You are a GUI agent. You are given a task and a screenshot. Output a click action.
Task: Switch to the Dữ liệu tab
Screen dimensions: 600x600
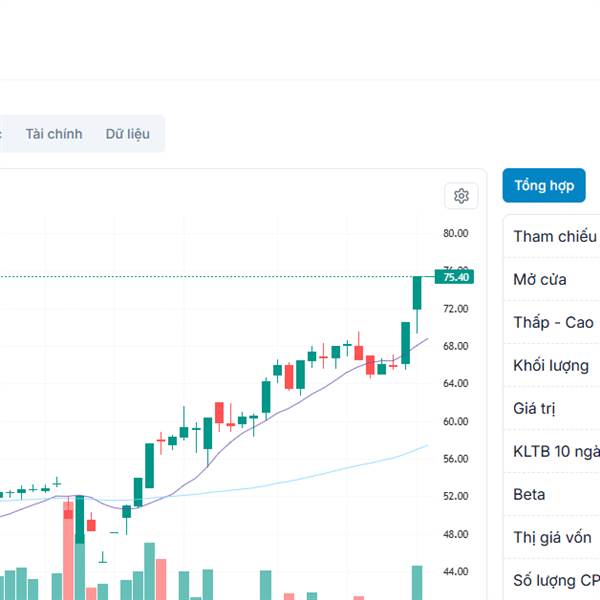click(x=127, y=134)
